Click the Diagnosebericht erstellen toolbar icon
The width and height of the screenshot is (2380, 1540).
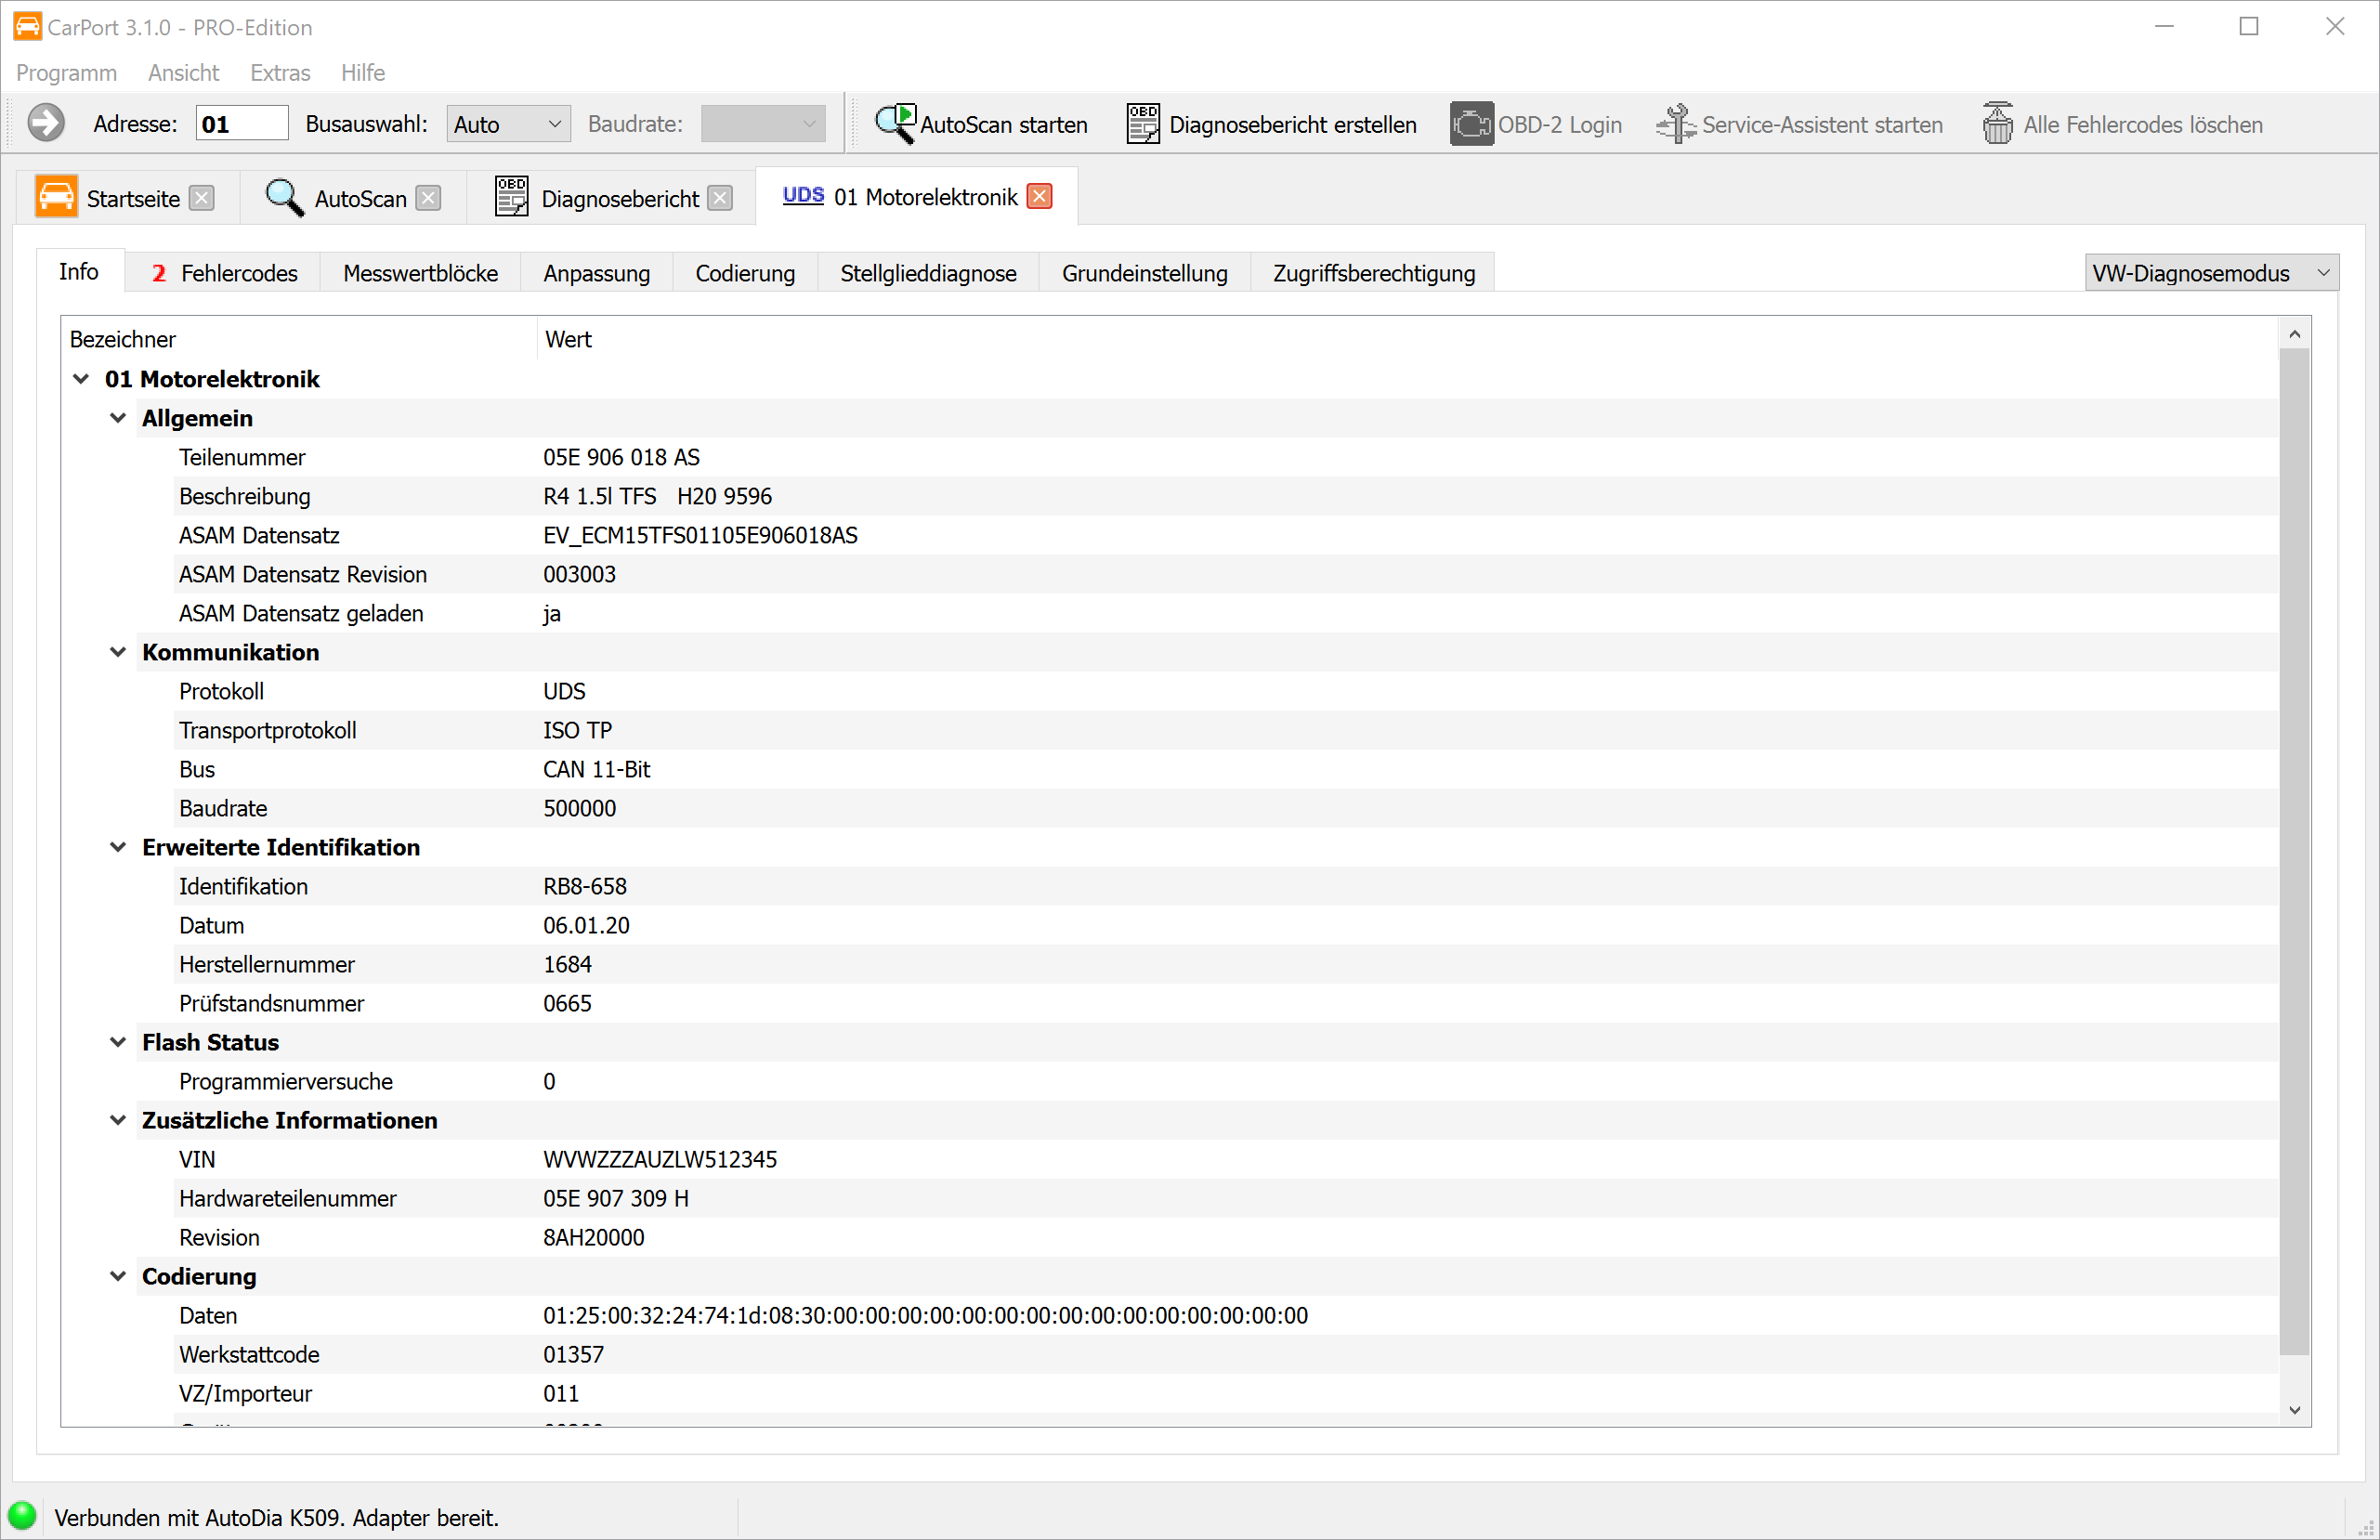(1143, 124)
